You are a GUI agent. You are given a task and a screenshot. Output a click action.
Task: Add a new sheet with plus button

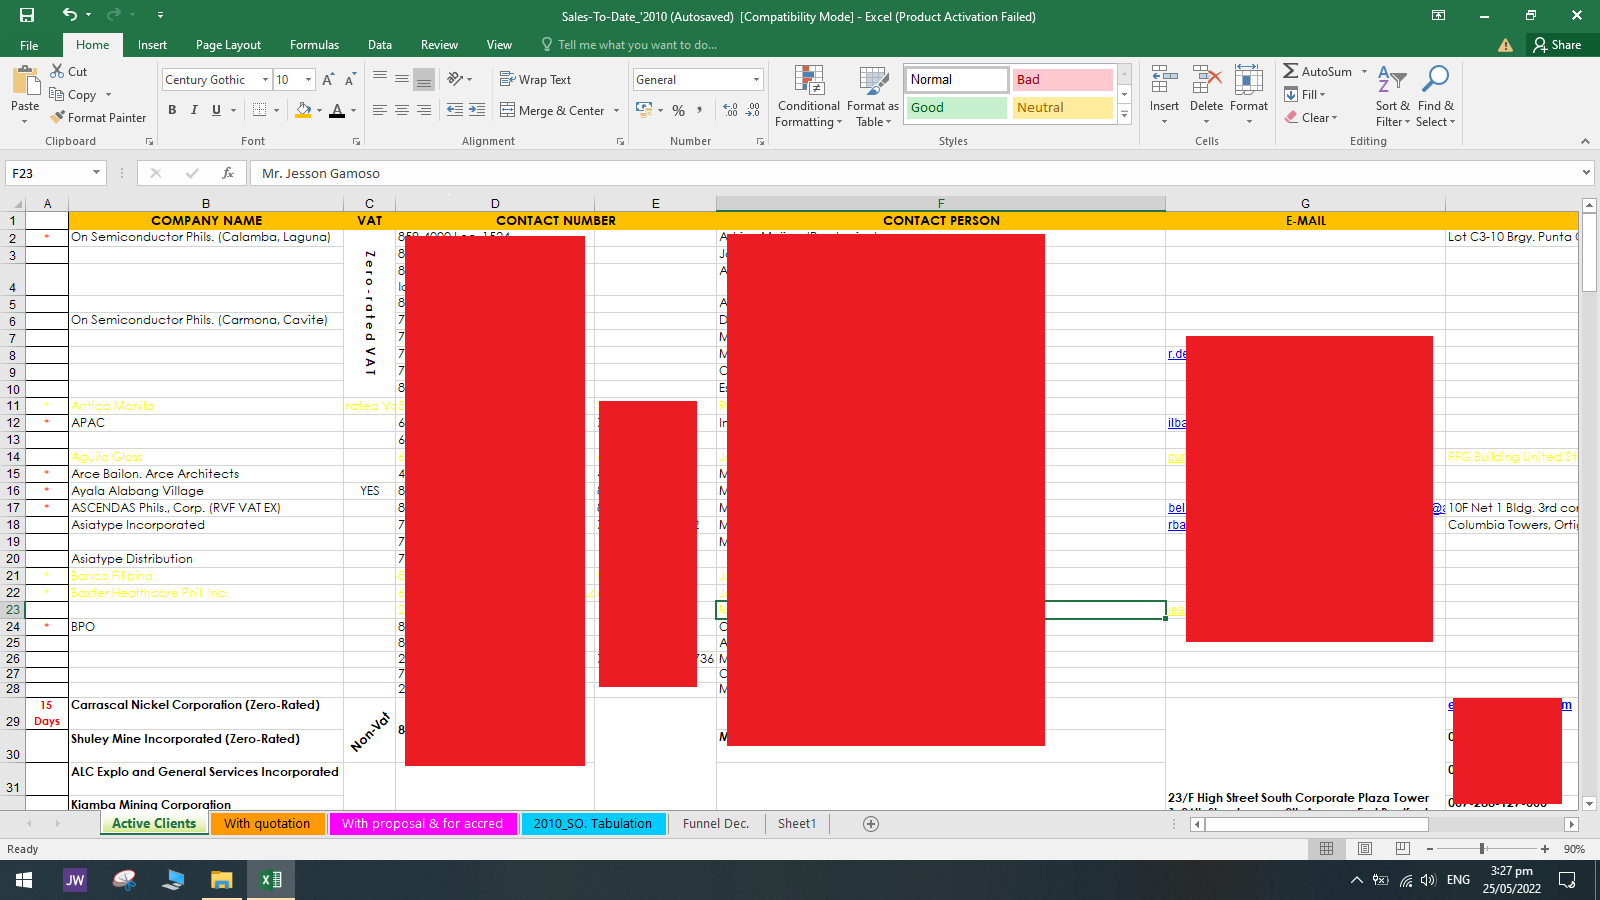[x=871, y=824]
